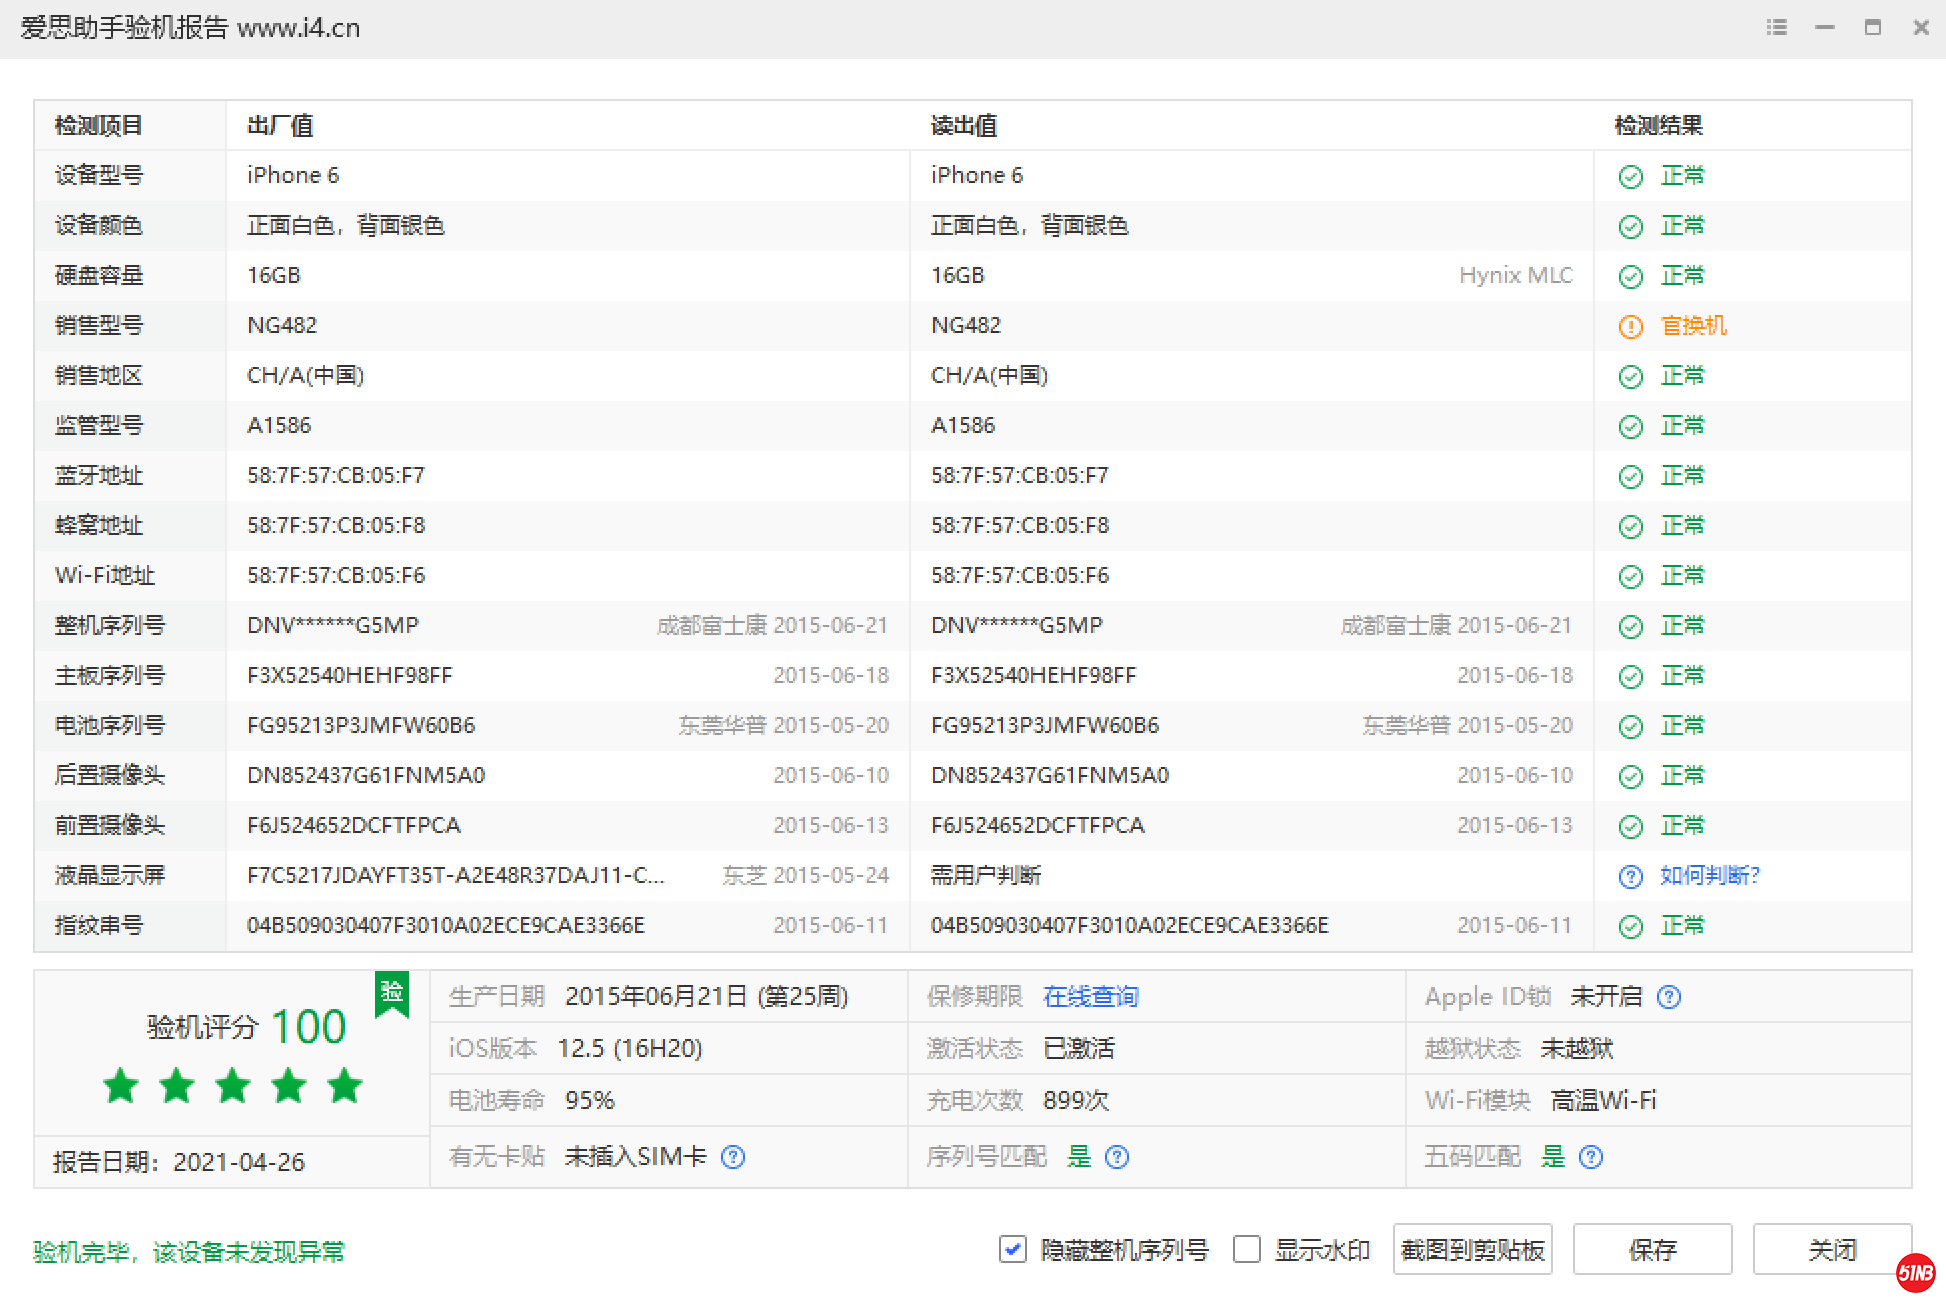Click the help icon next to 未插入SIM卡

(x=733, y=1157)
